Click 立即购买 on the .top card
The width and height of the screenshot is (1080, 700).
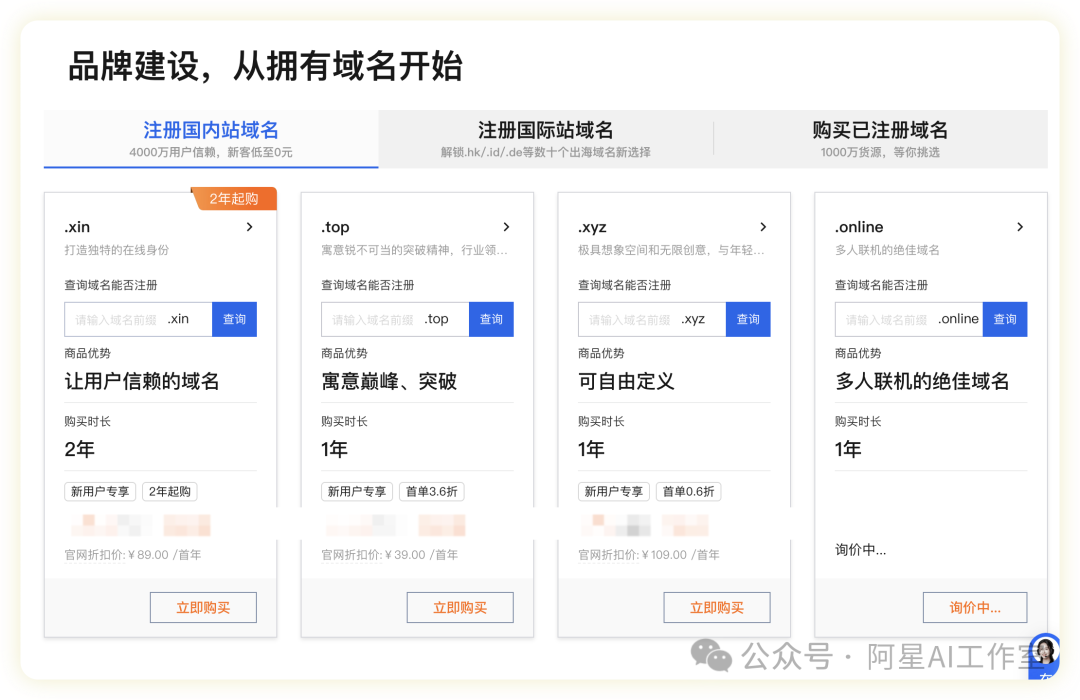click(460, 608)
